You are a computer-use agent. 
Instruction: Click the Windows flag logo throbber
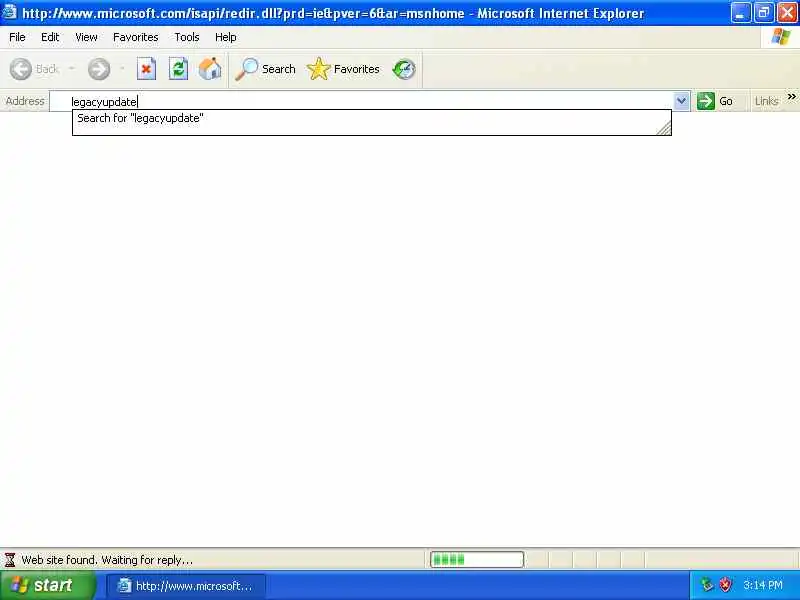pyautogui.click(x=781, y=37)
